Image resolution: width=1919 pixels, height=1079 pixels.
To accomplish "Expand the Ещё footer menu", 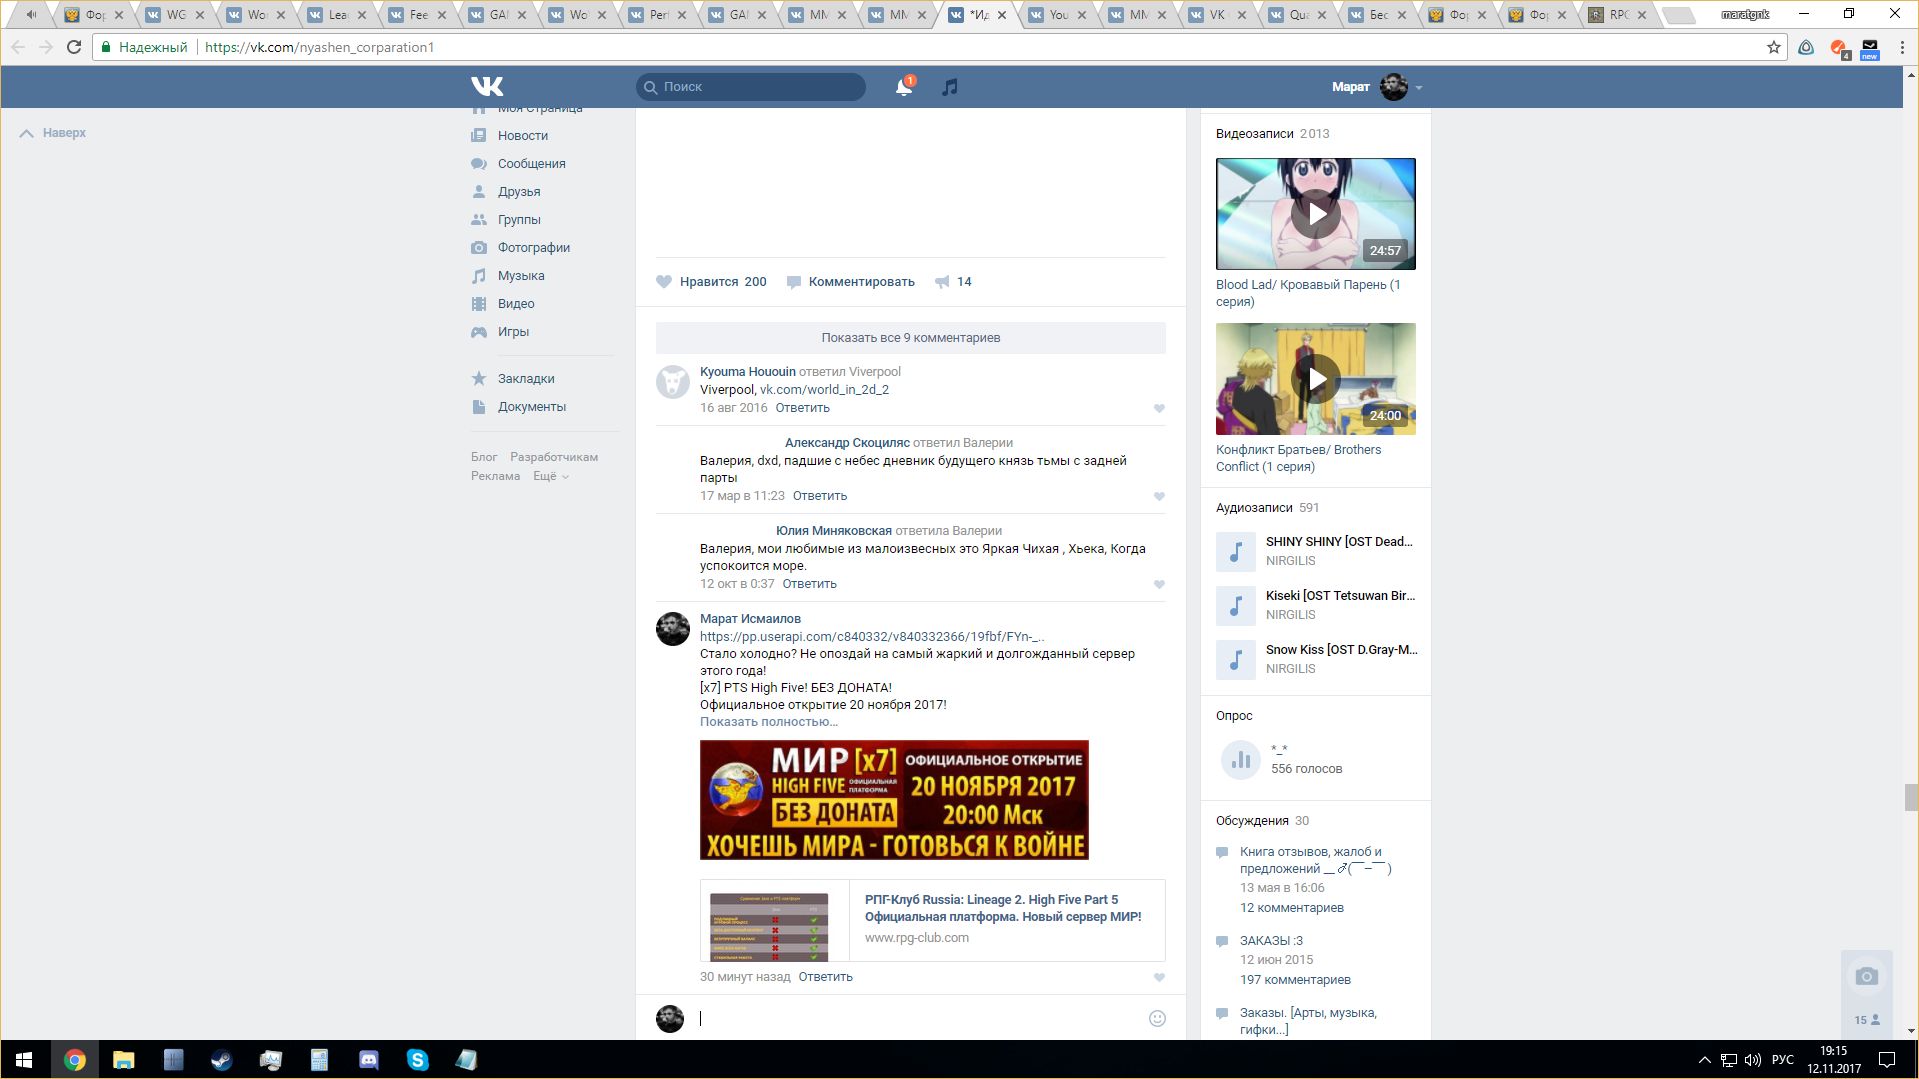I will coord(550,476).
